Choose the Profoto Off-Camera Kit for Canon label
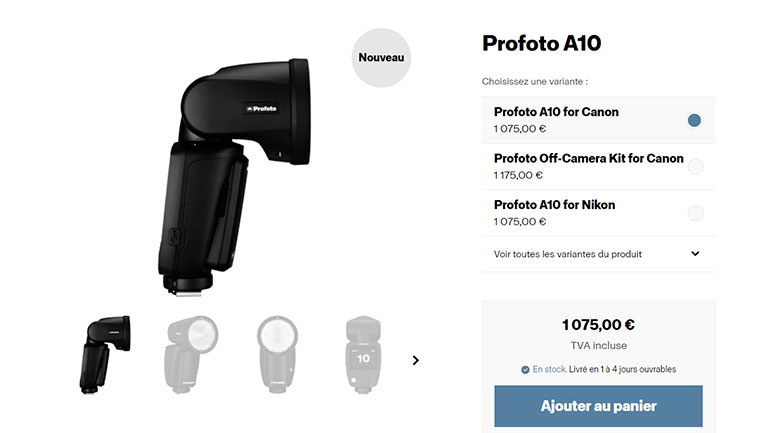This screenshot has height=433, width=770. click(x=588, y=158)
